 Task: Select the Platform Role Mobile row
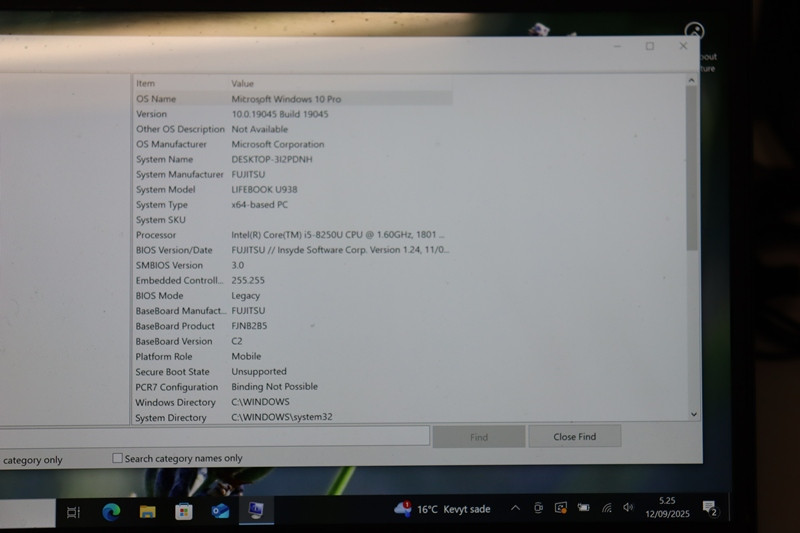point(293,356)
